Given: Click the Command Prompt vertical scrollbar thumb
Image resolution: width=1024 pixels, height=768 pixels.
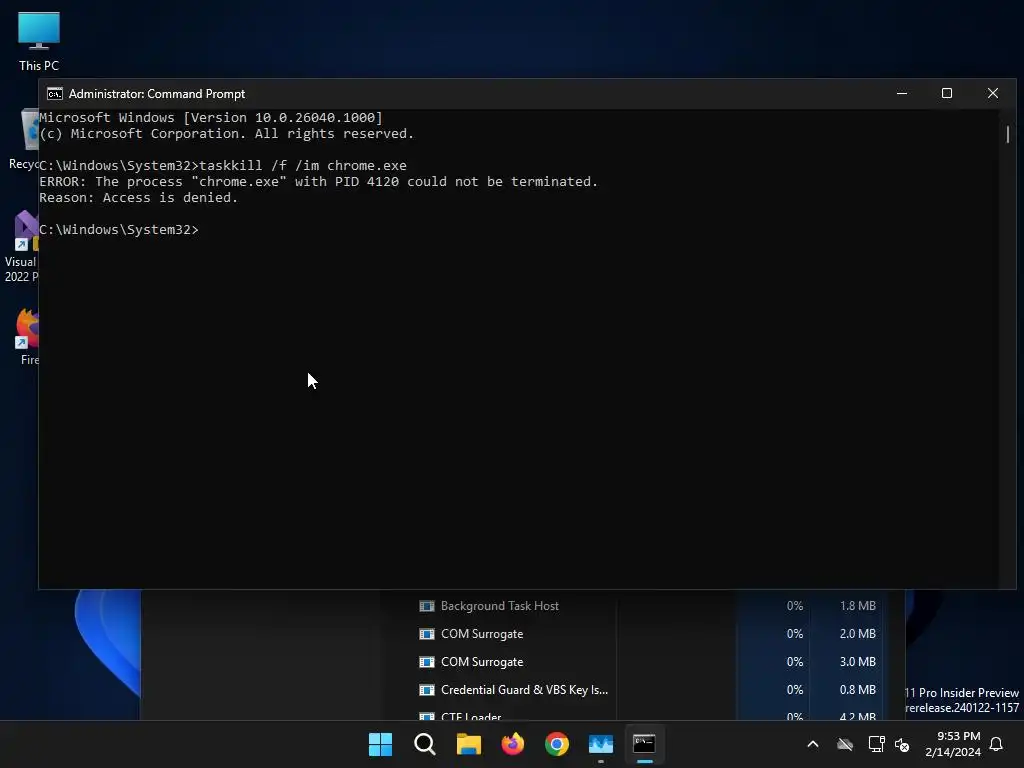Looking at the screenshot, I should click(1008, 135).
